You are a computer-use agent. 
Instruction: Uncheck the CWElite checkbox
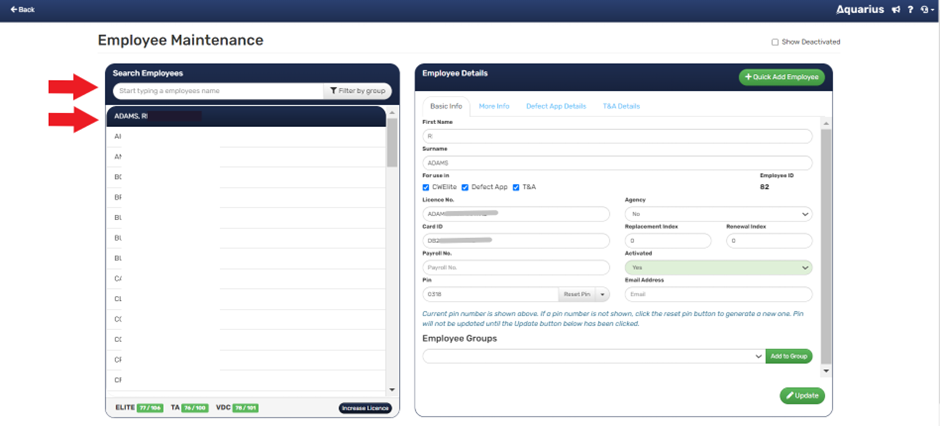[426, 187]
